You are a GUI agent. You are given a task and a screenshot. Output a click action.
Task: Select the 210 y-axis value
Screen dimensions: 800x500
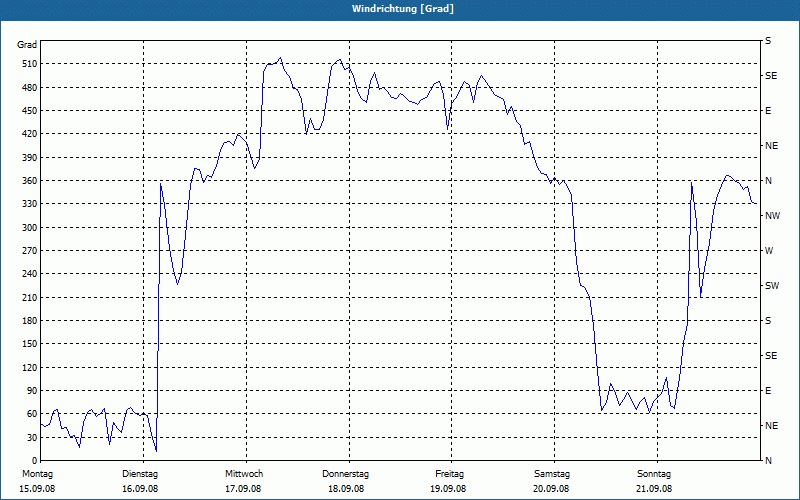(x=30, y=297)
